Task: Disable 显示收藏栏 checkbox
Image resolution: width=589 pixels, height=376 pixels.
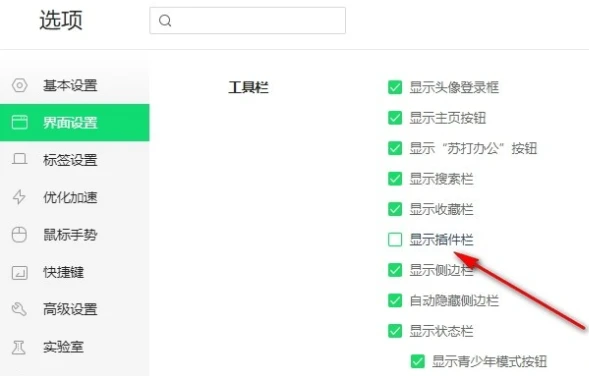Action: pos(395,209)
